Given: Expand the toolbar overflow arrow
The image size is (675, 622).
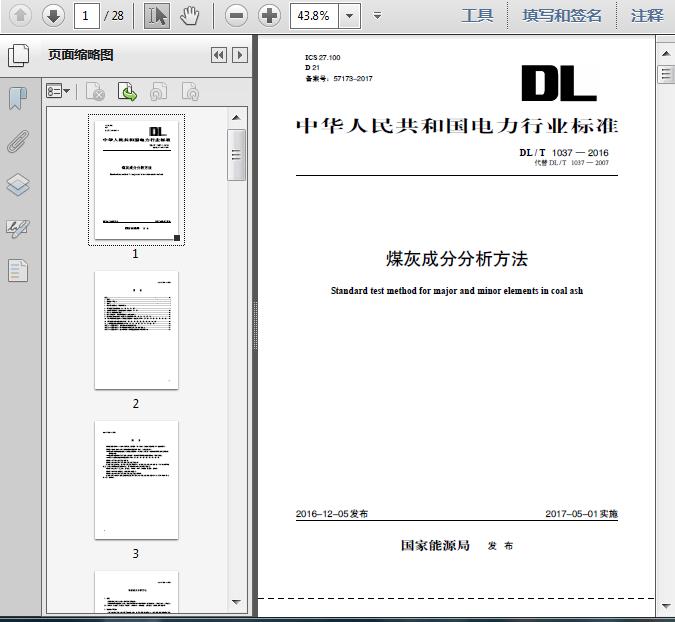Looking at the screenshot, I should [378, 16].
